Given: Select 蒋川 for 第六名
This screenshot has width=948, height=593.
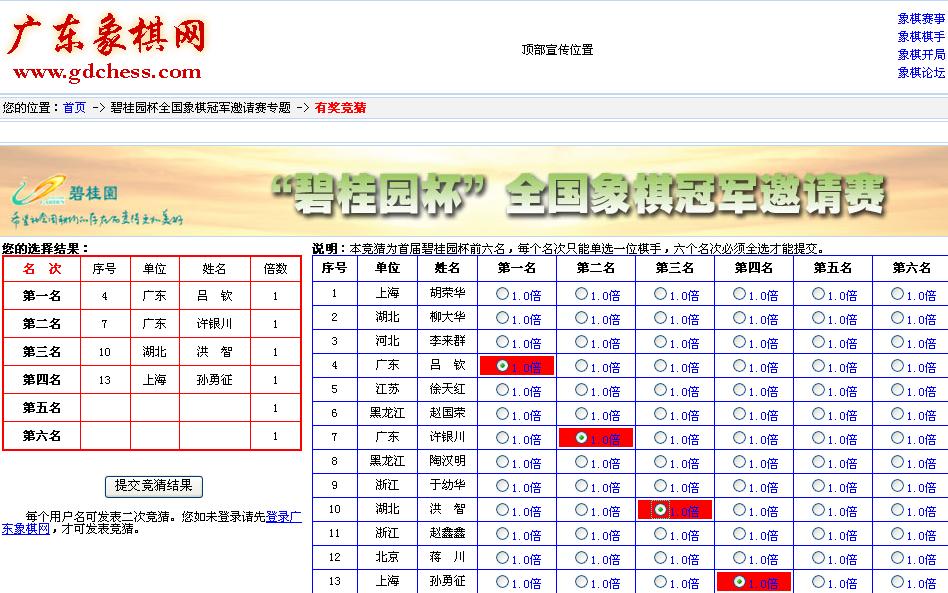Looking at the screenshot, I should pos(897,557).
